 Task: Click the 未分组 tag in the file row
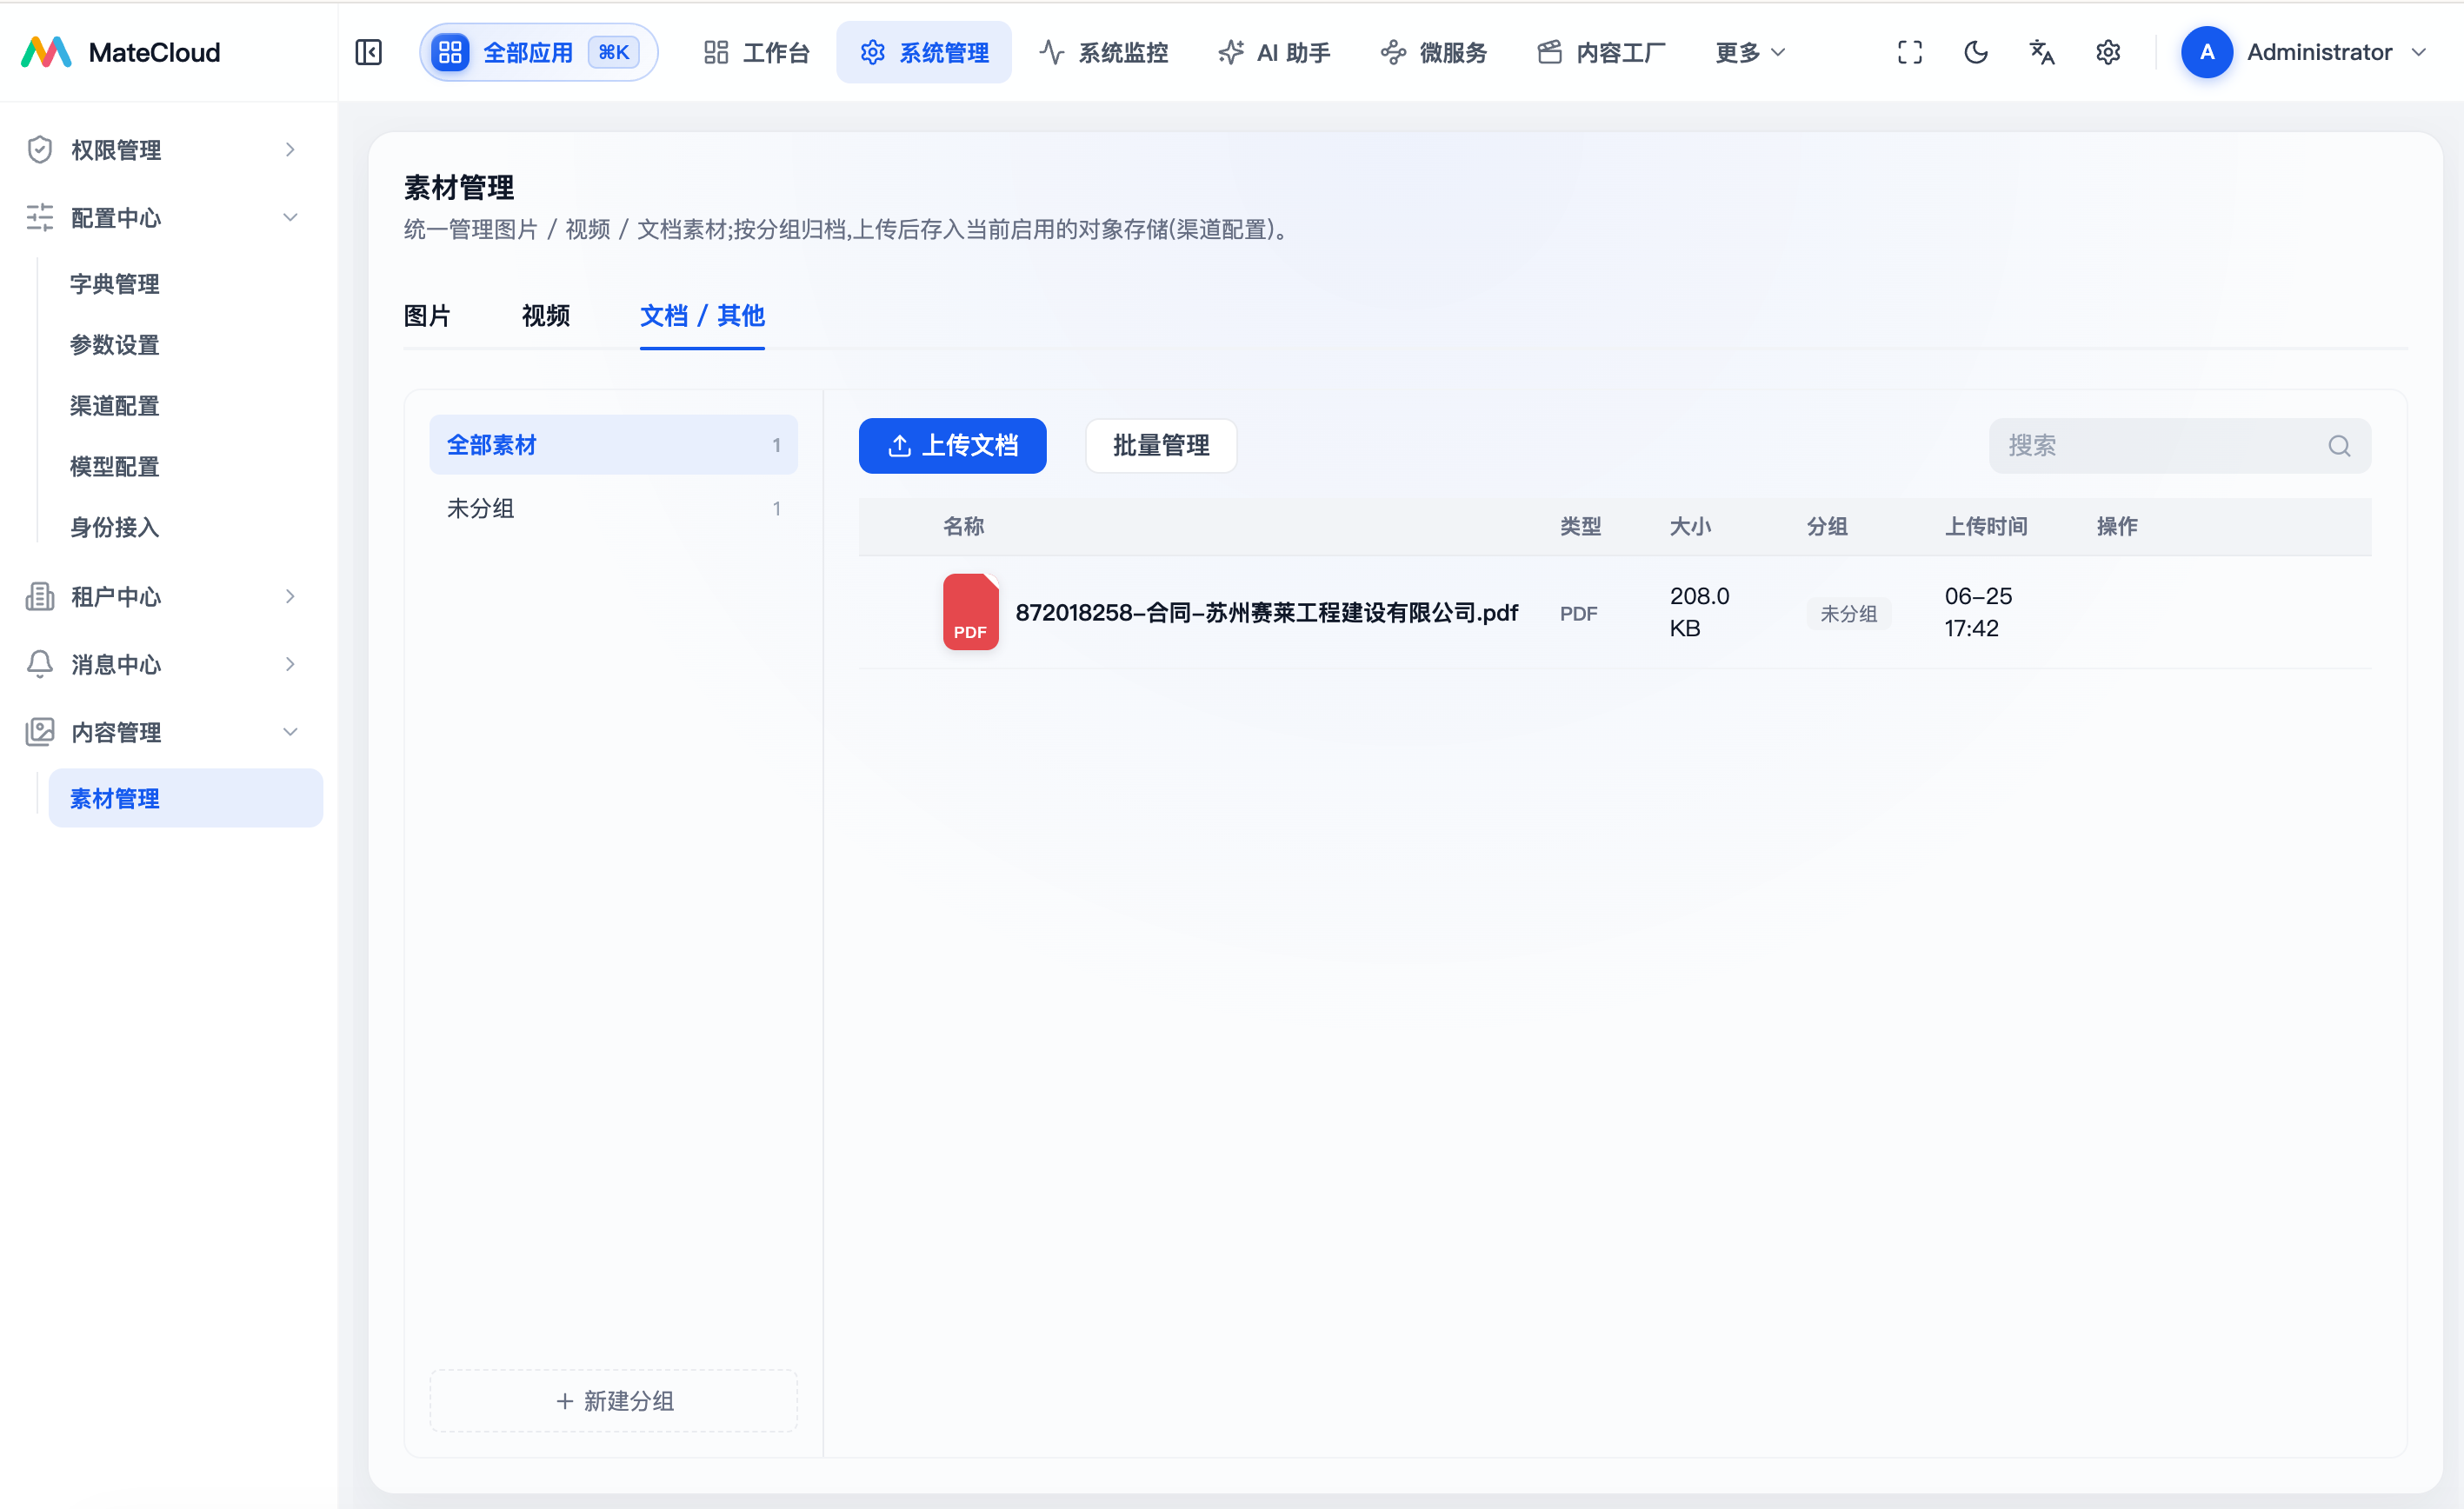1848,613
